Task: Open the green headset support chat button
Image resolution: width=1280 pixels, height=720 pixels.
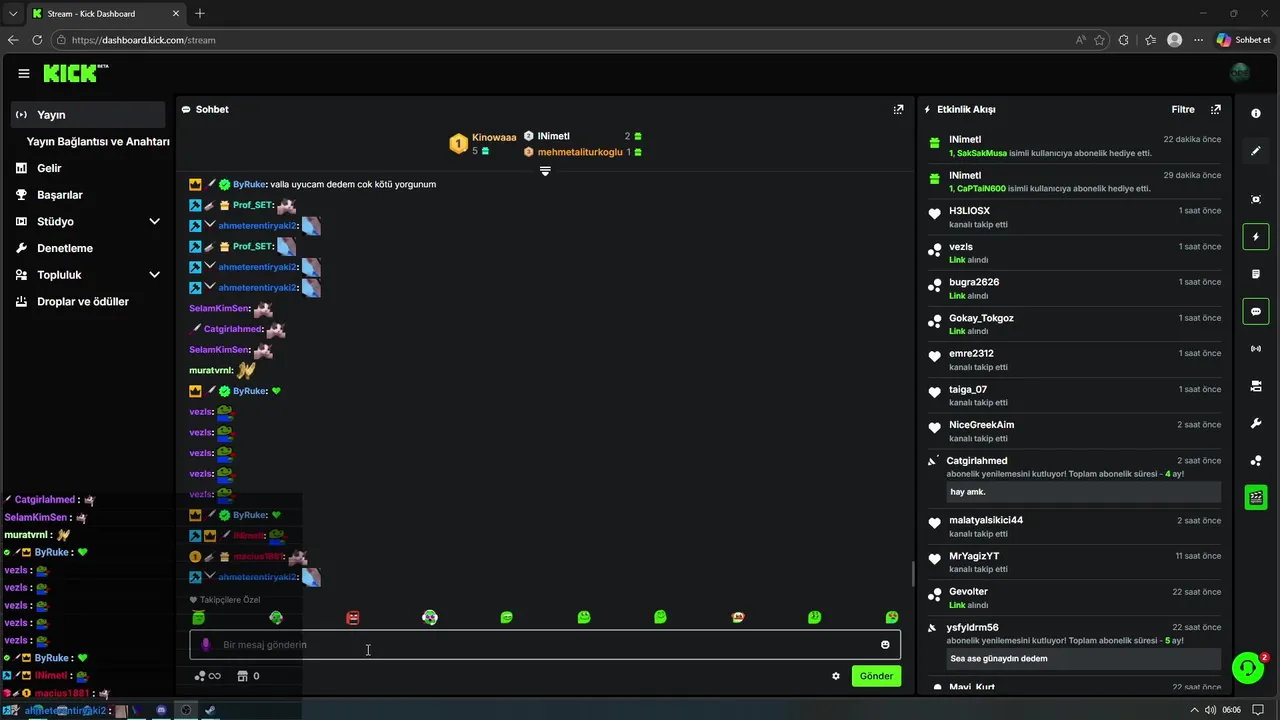Action: [1247, 667]
